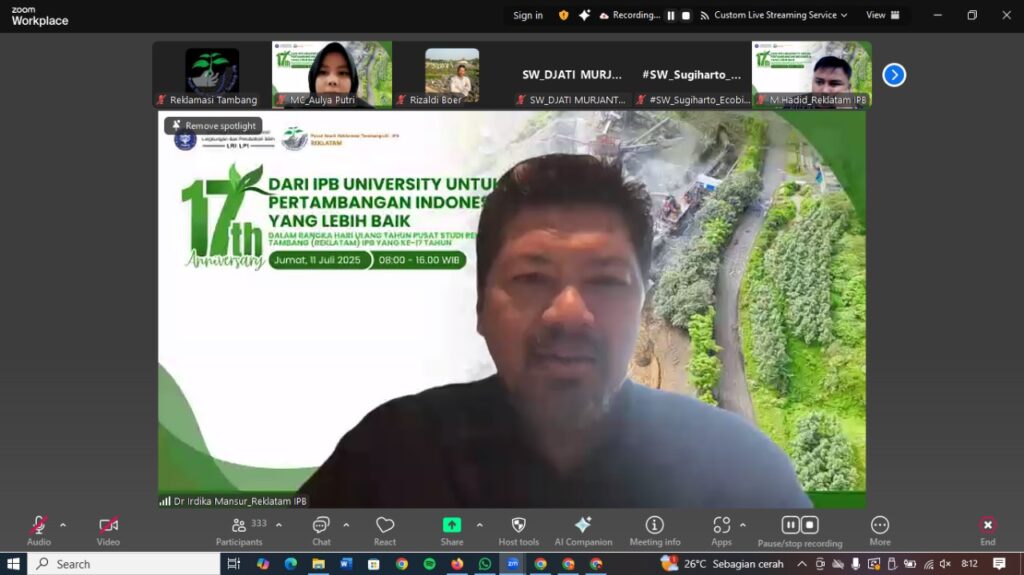The width and height of the screenshot is (1024, 575).
Task: Open WhatsApp from taskbar
Action: coord(485,563)
